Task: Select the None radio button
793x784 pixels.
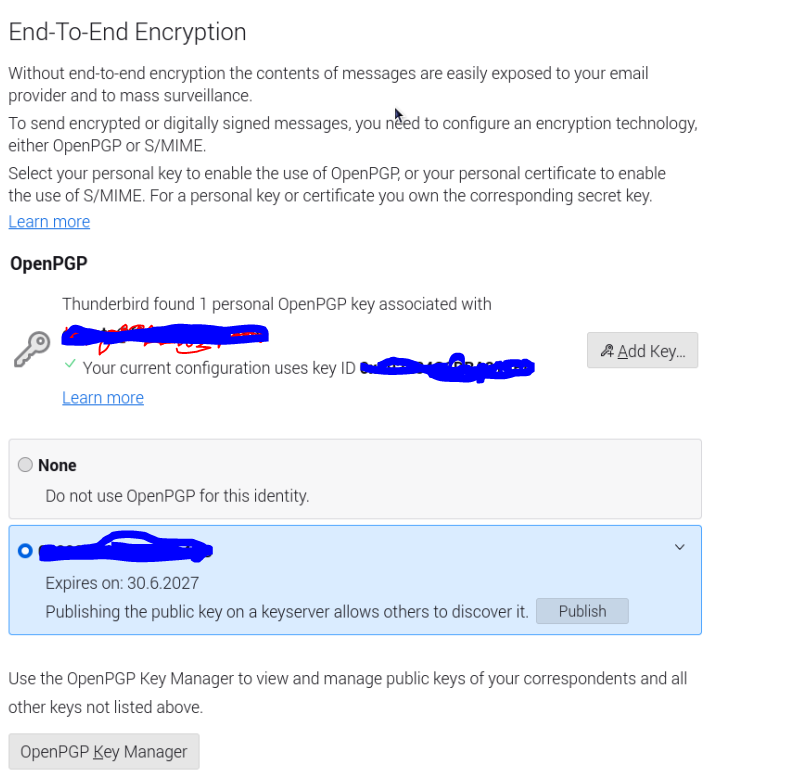Action: [26, 465]
